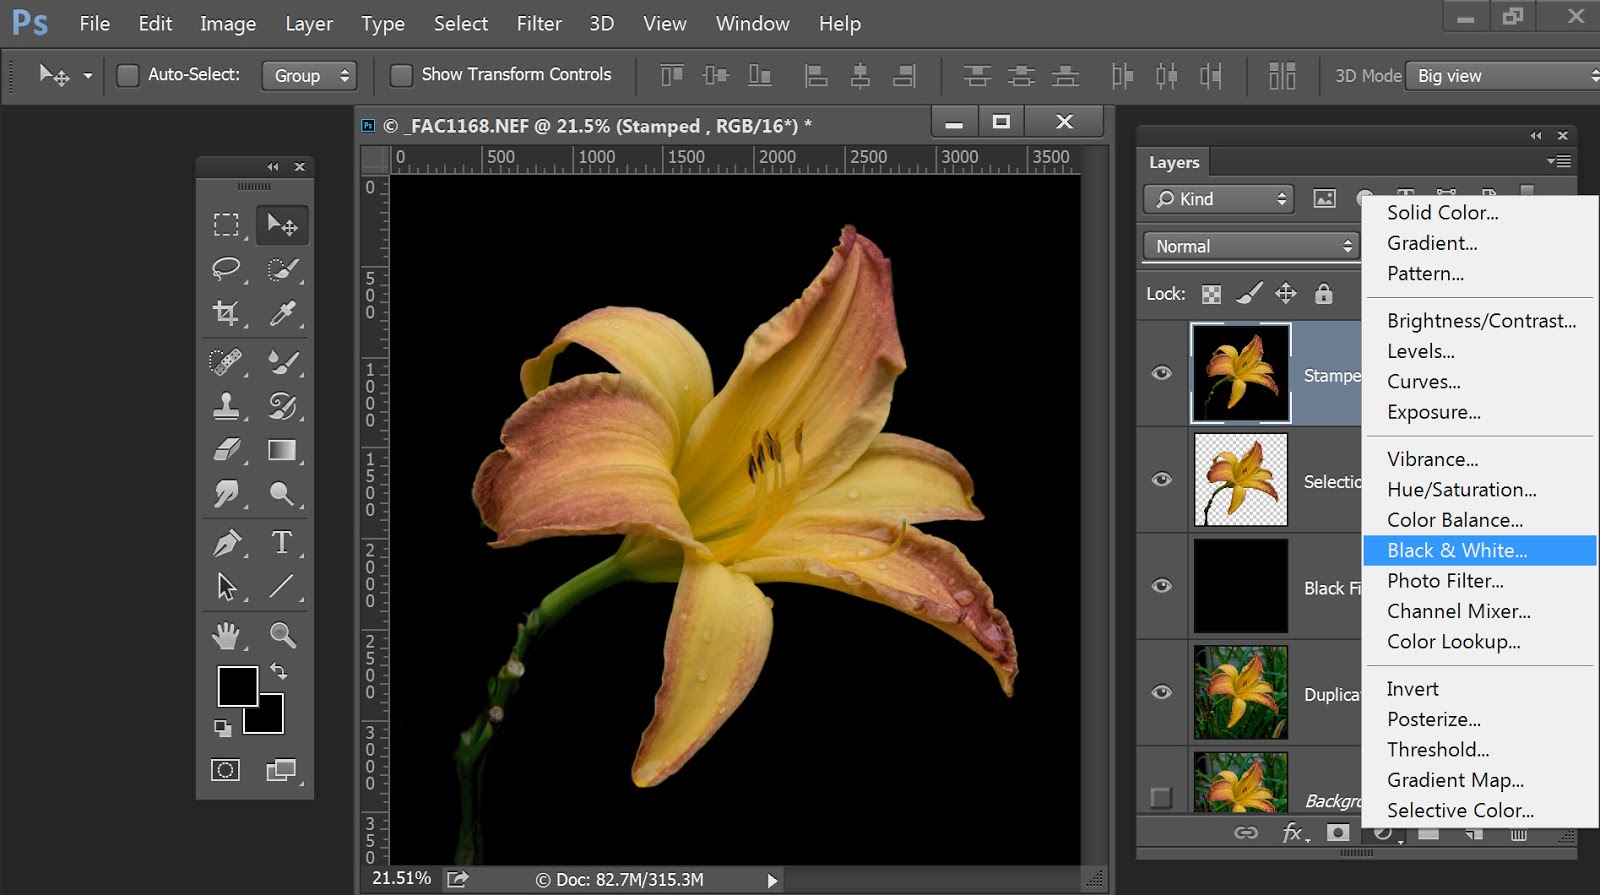Open the Auto-Select Group dropdown
The height and width of the screenshot is (895, 1600).
coord(309,76)
